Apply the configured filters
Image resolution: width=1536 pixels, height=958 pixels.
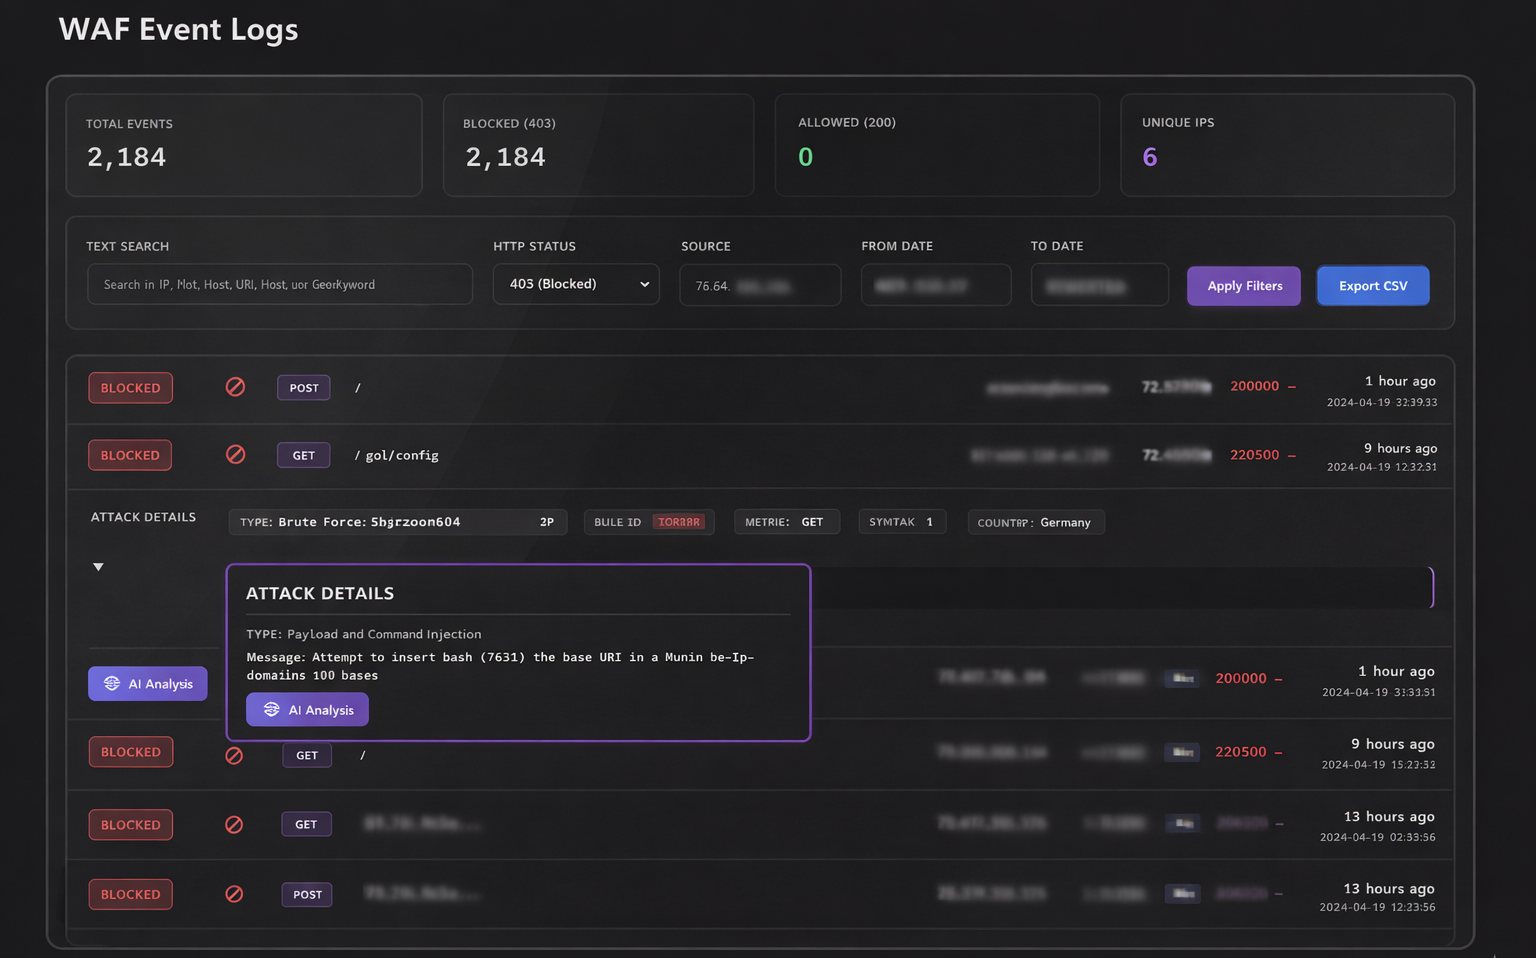tap(1243, 285)
